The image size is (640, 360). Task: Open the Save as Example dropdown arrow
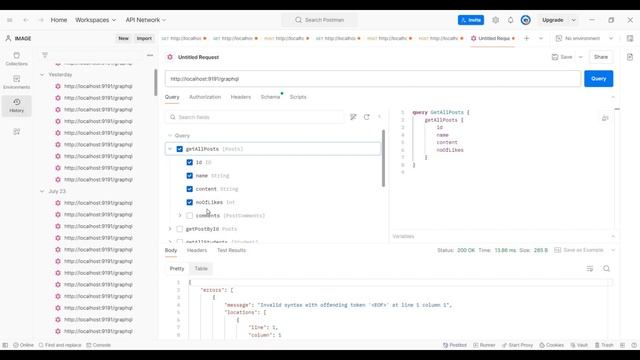tap(613, 250)
